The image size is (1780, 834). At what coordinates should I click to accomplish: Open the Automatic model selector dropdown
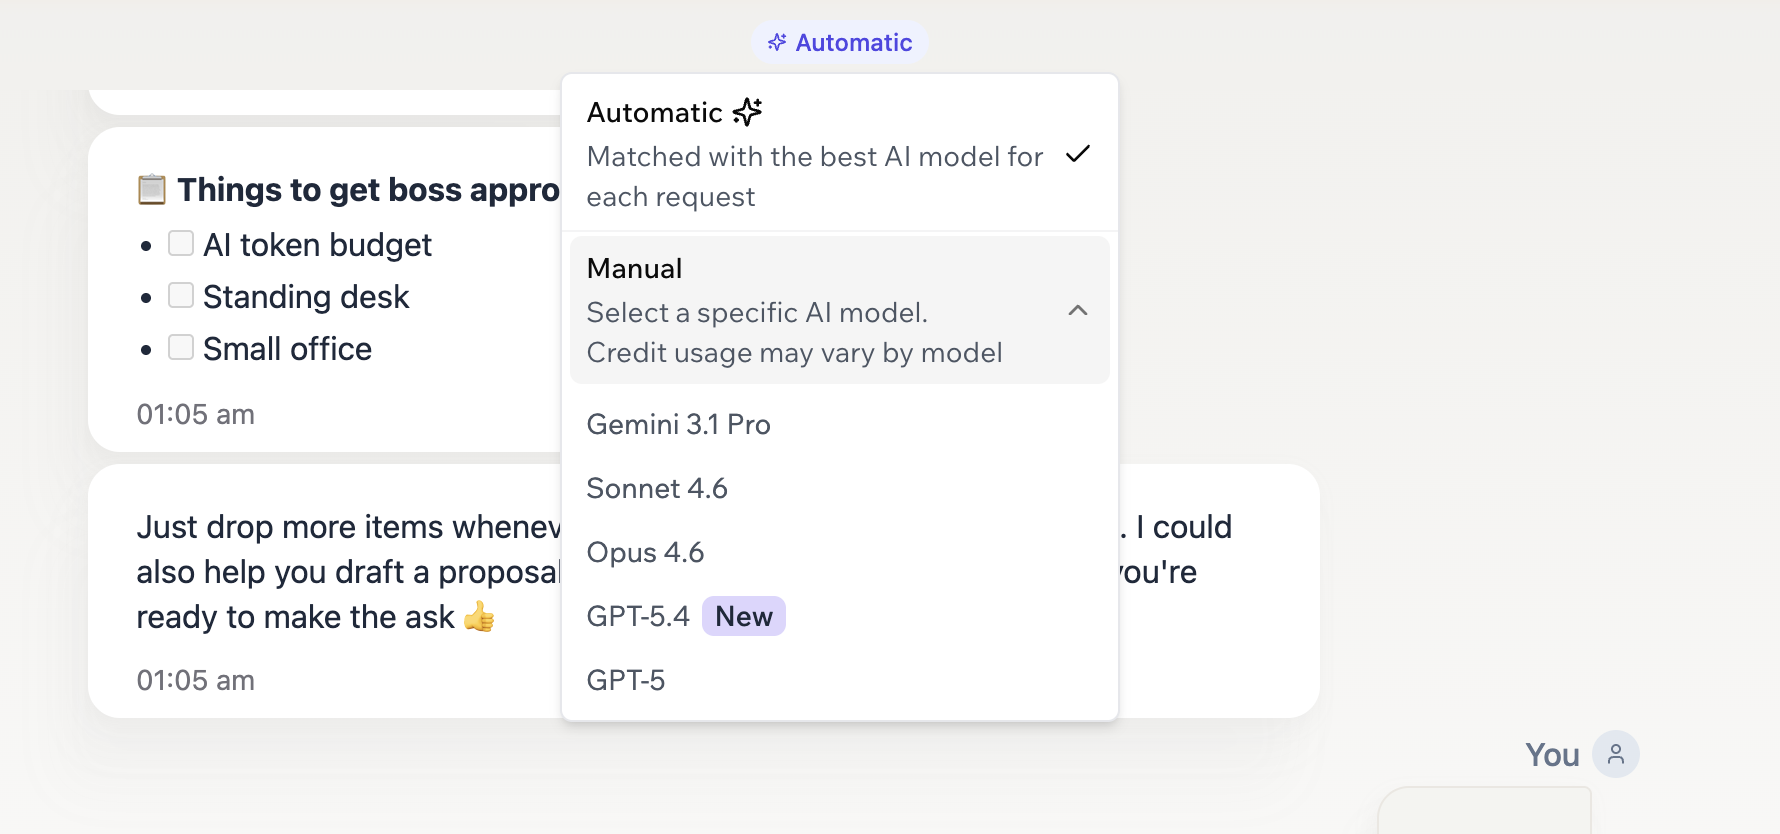840,42
